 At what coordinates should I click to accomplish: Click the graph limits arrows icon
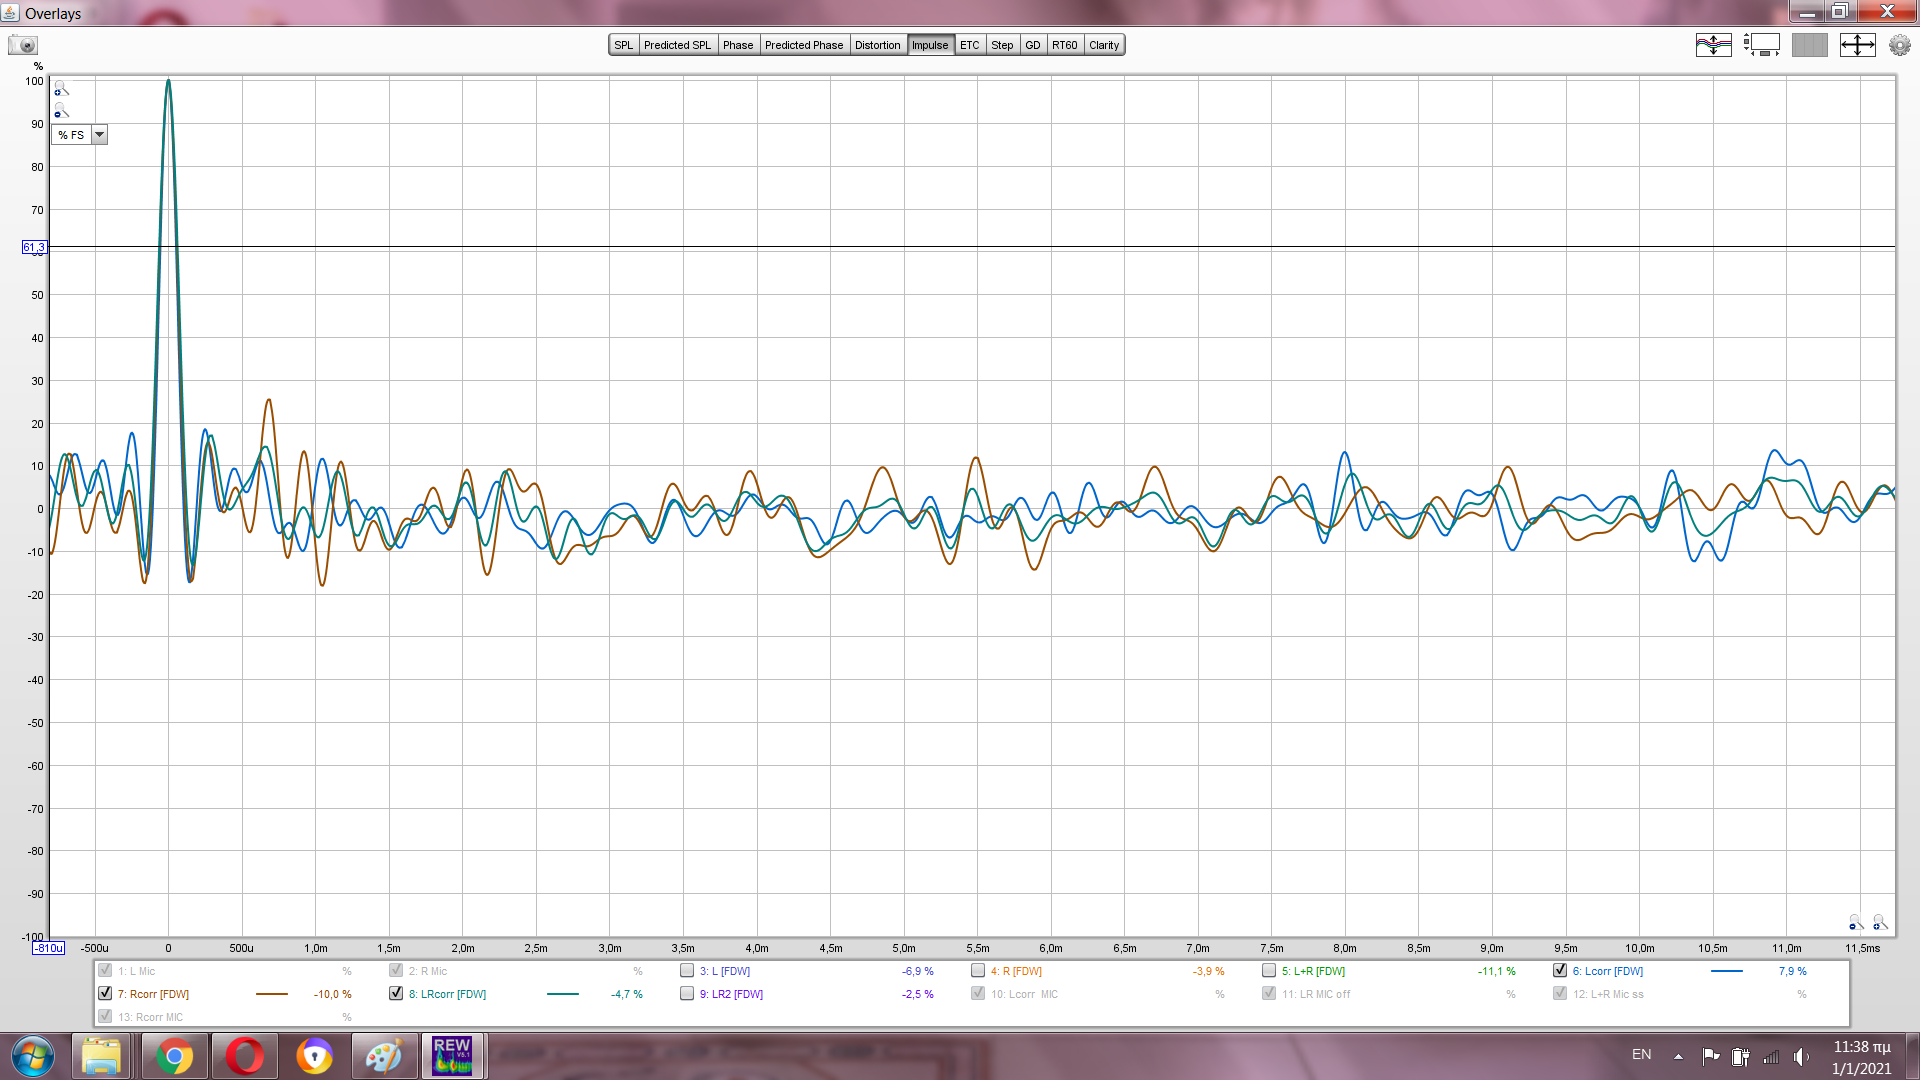(1857, 45)
